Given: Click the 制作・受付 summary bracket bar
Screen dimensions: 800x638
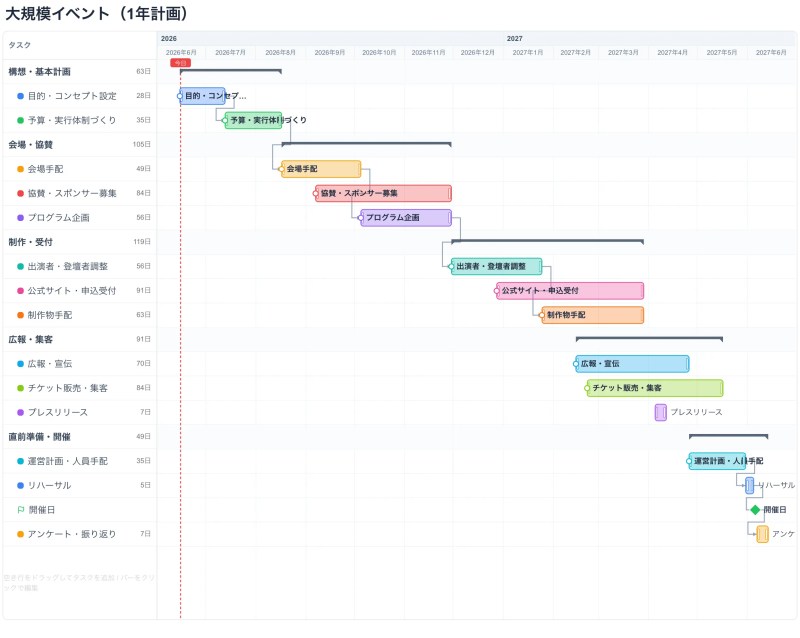Looking at the screenshot, I should click(547, 241).
